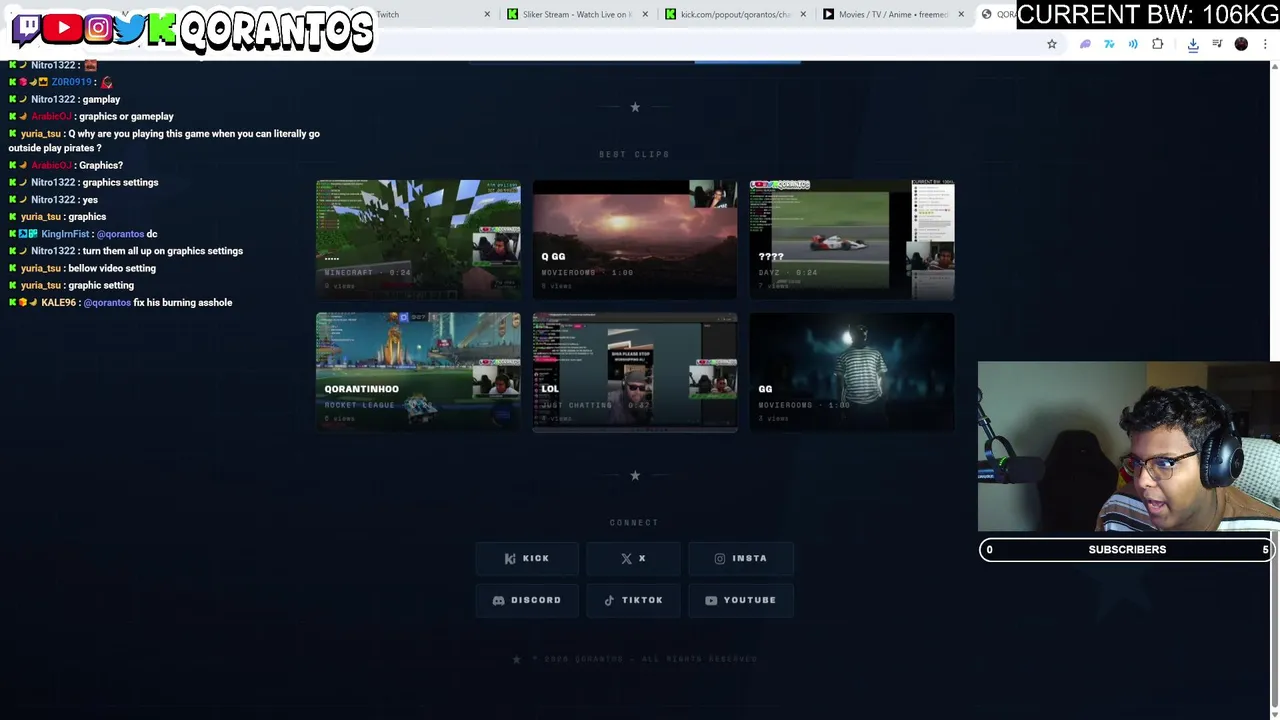Click the 'BEST CLIPS' section heading

point(634,154)
